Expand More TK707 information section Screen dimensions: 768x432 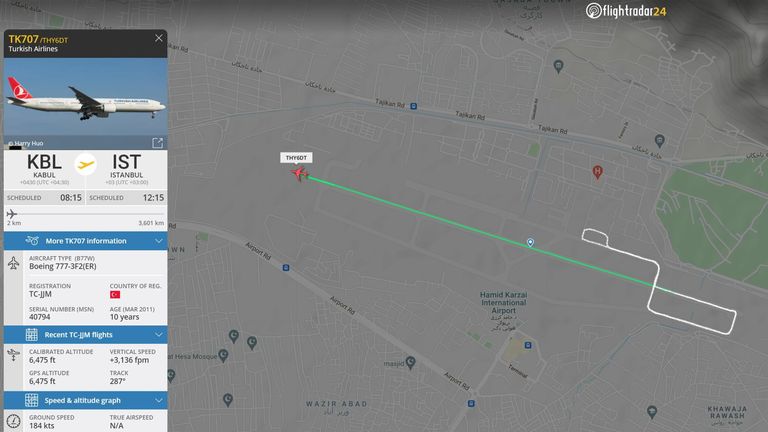86,241
